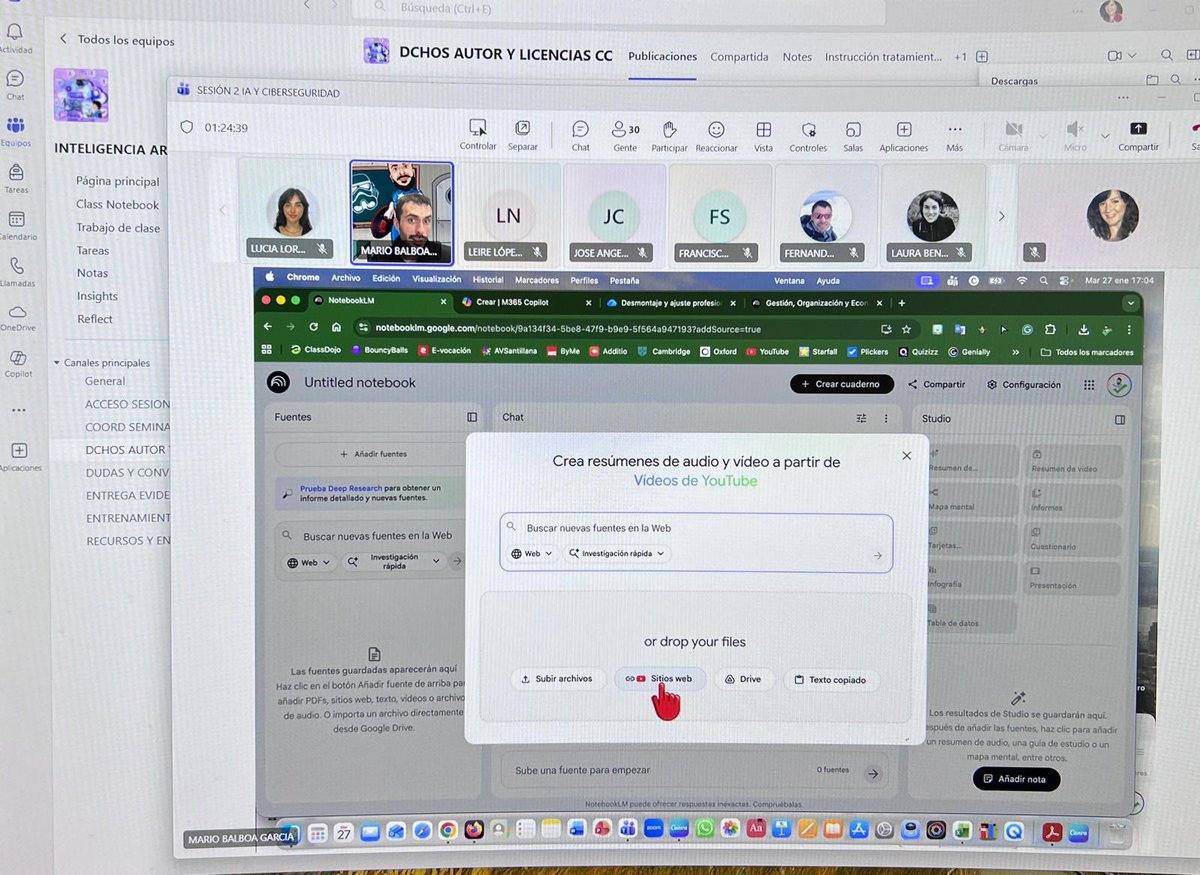Open OneDrive in the Teams sidebar
The image size is (1200, 875).
pos(17,317)
